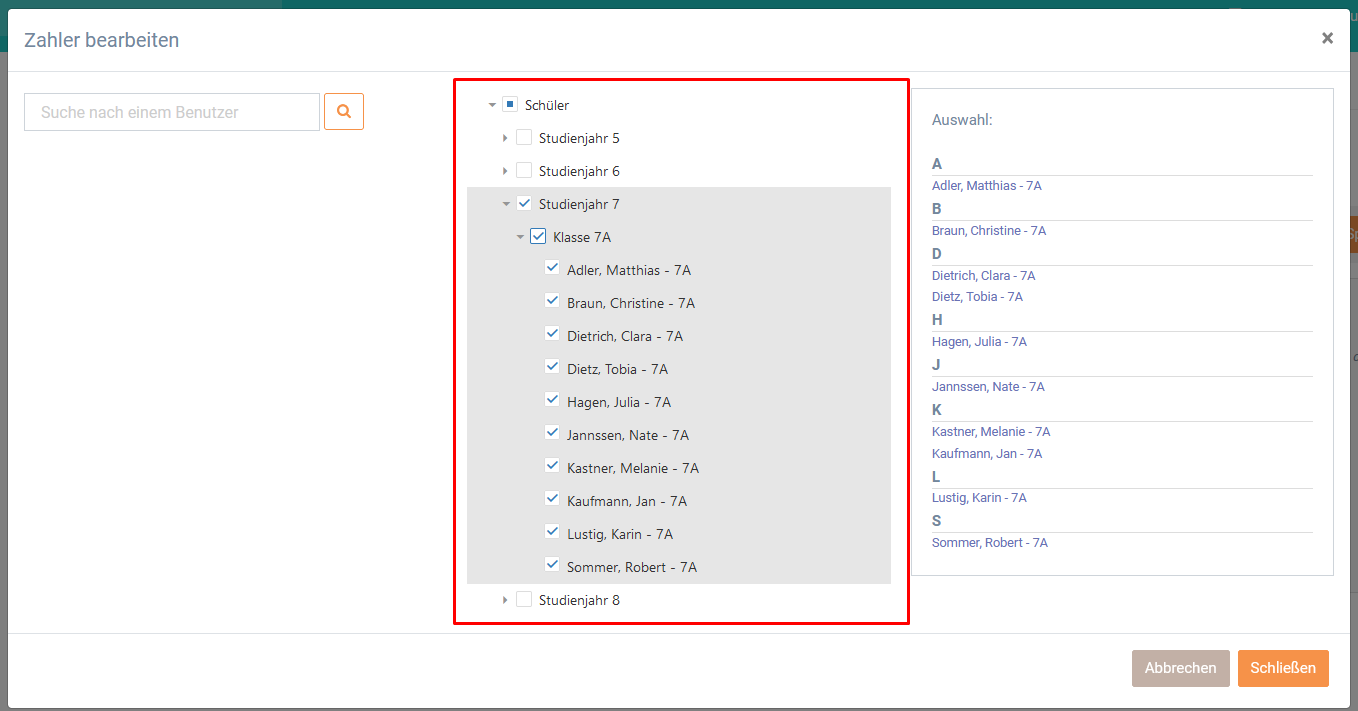Viewport: 1358px width, 711px height.
Task: Click the 'Studienjahr 5' tree label
Action: click(x=579, y=138)
